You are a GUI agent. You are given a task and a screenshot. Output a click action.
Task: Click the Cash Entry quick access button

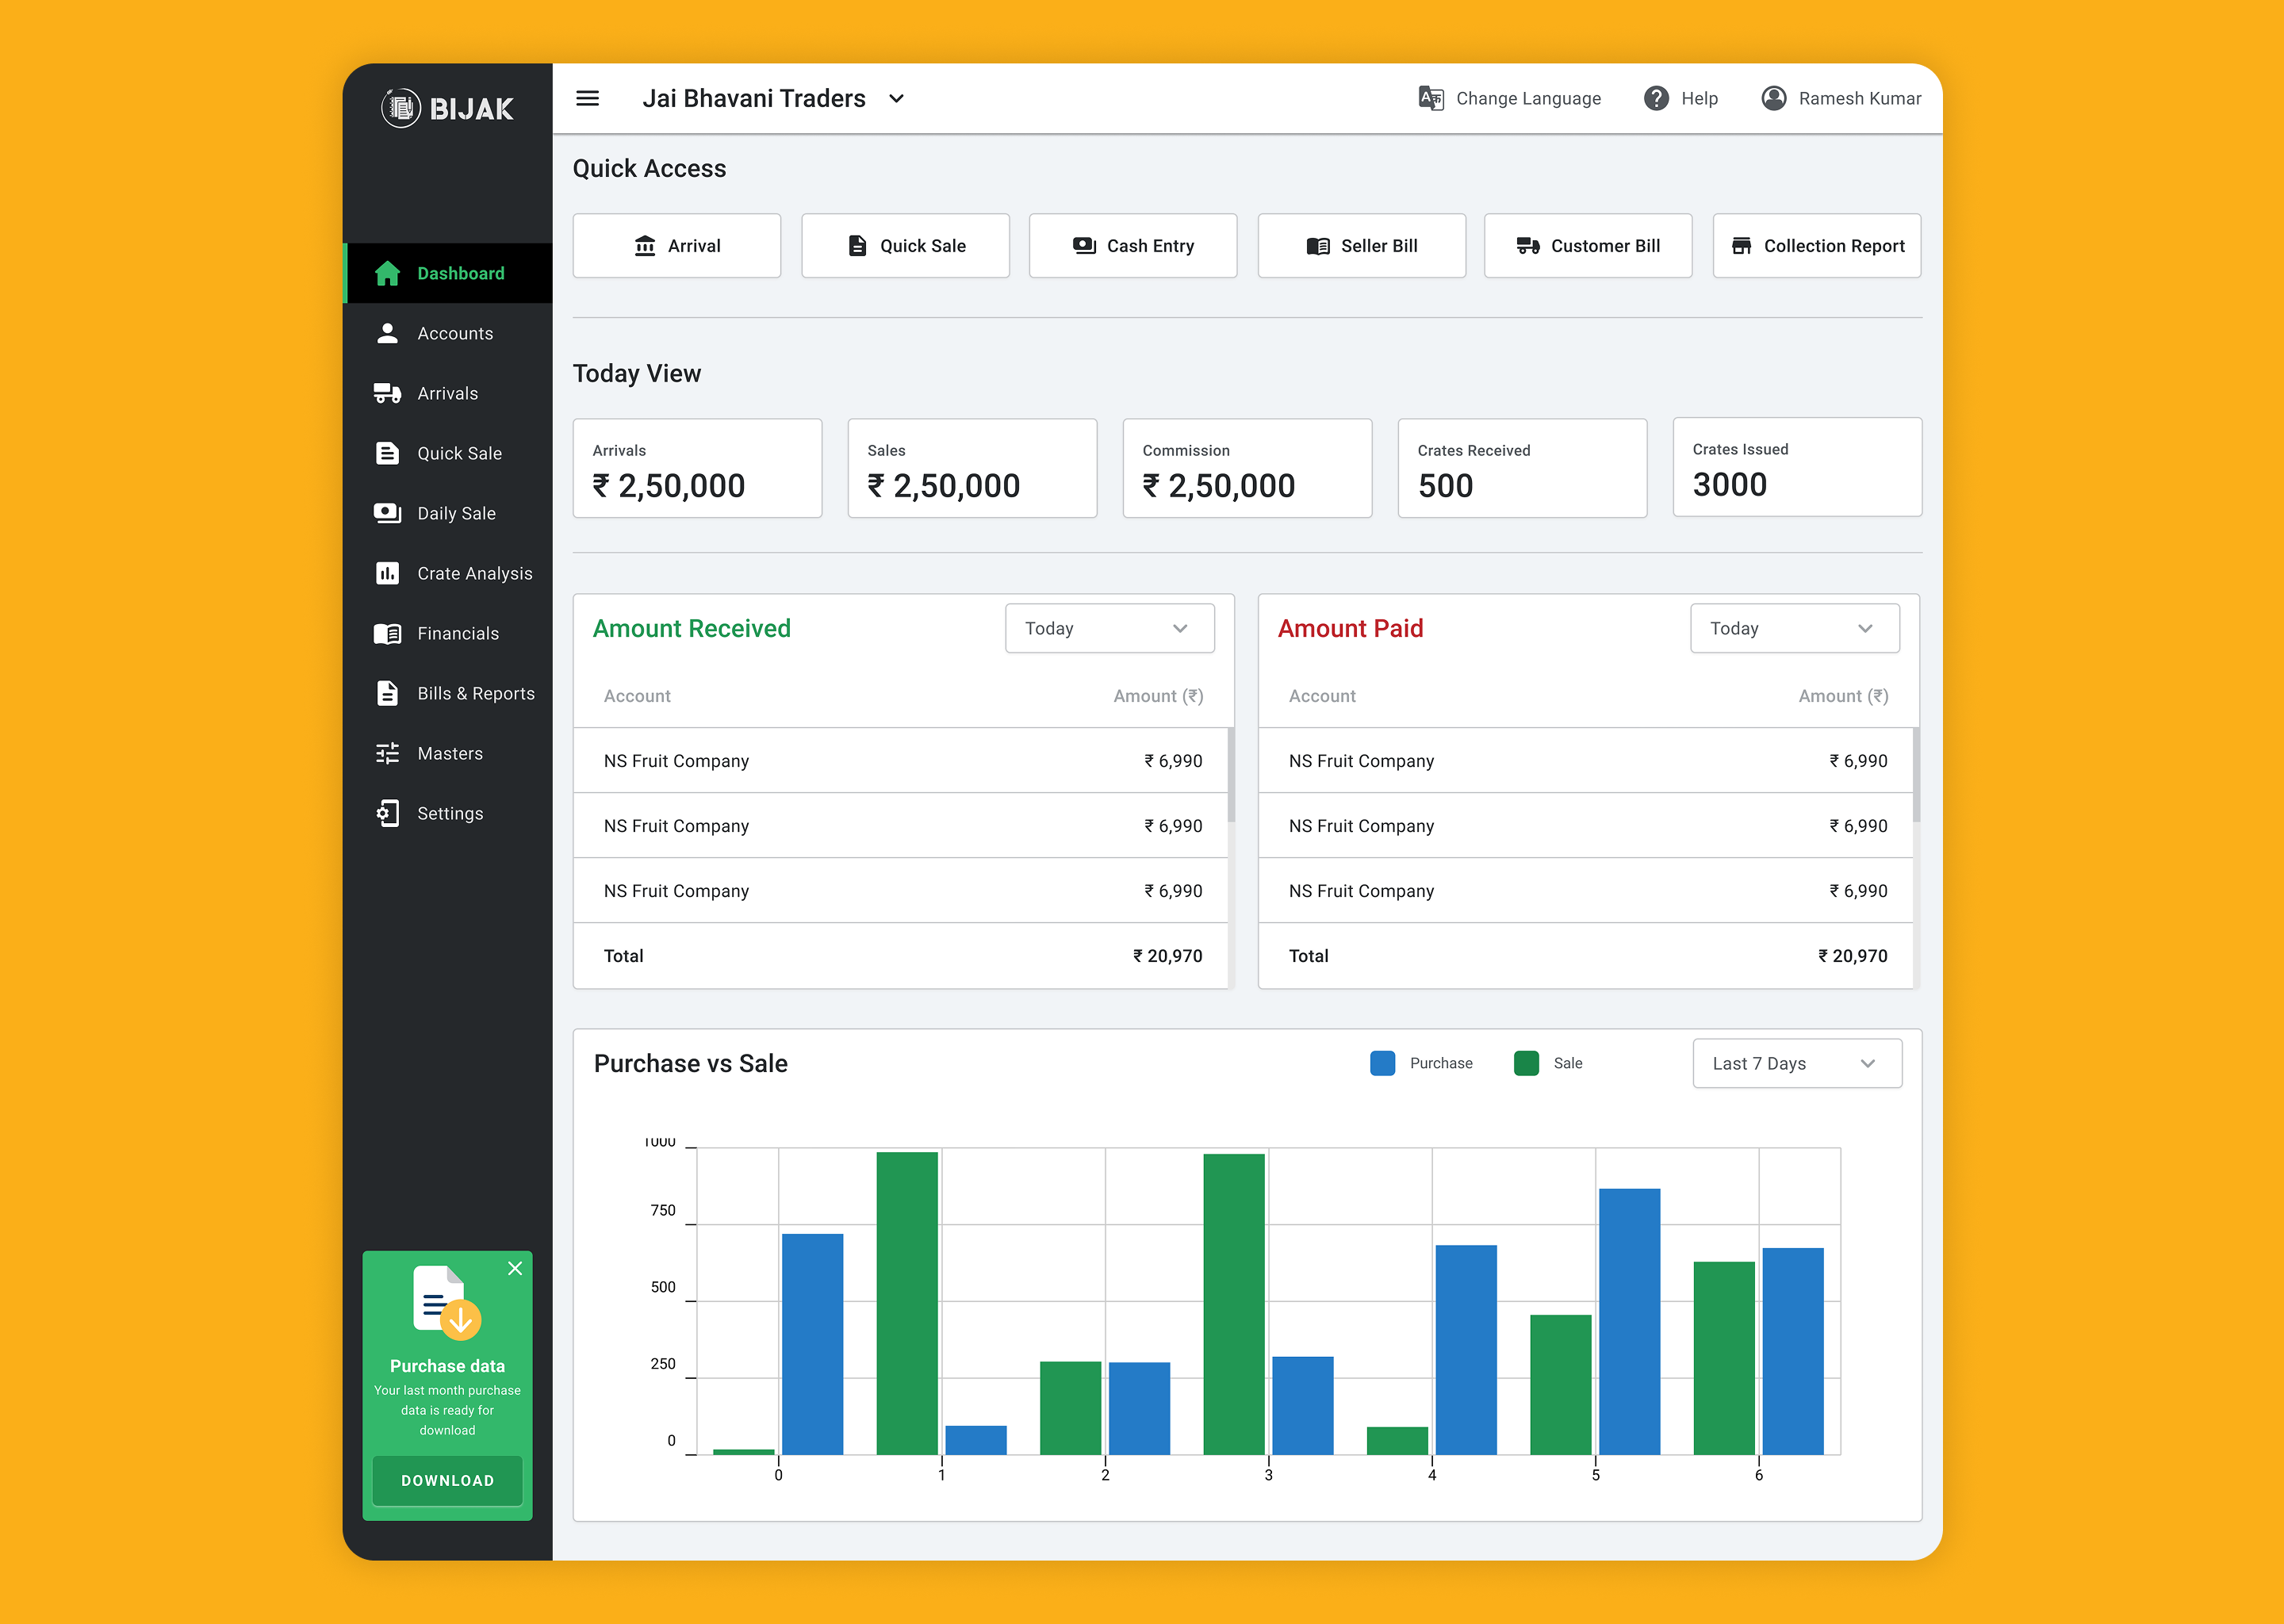tap(1132, 246)
